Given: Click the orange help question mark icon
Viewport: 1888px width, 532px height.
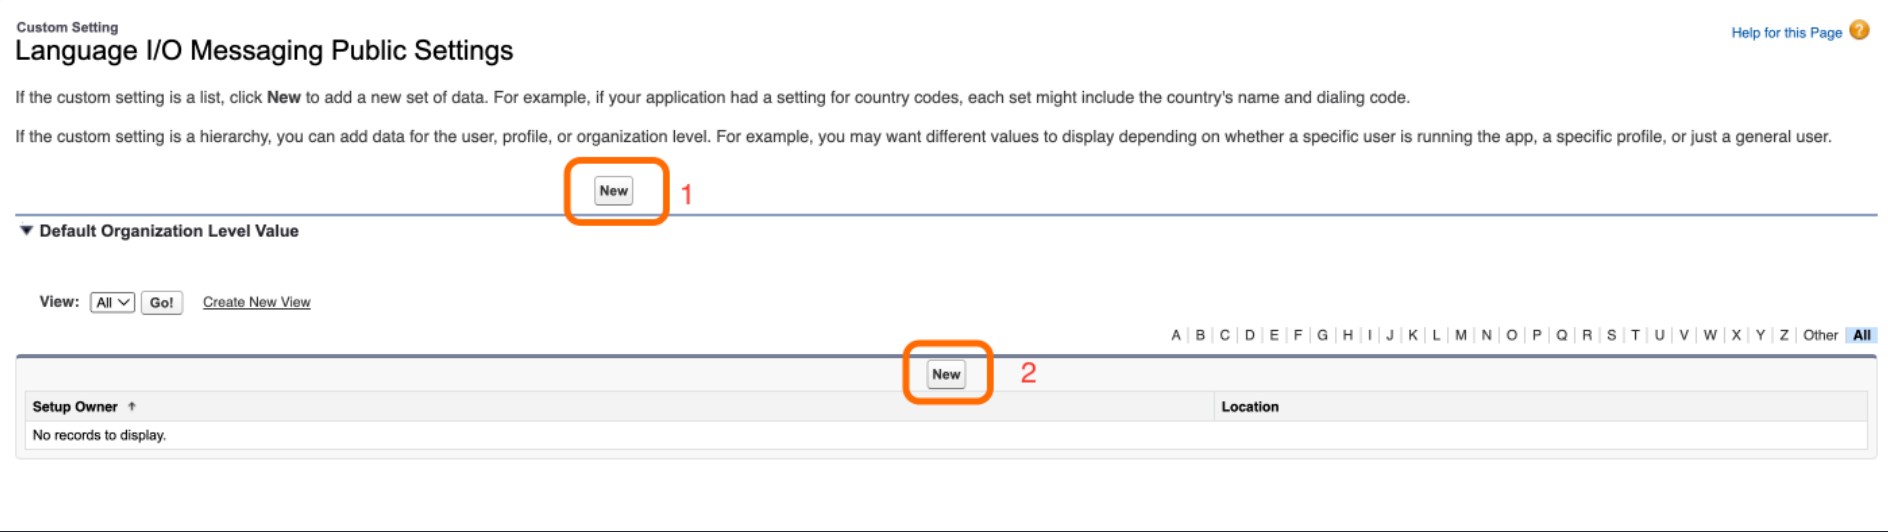Looking at the screenshot, I should click(x=1859, y=30).
